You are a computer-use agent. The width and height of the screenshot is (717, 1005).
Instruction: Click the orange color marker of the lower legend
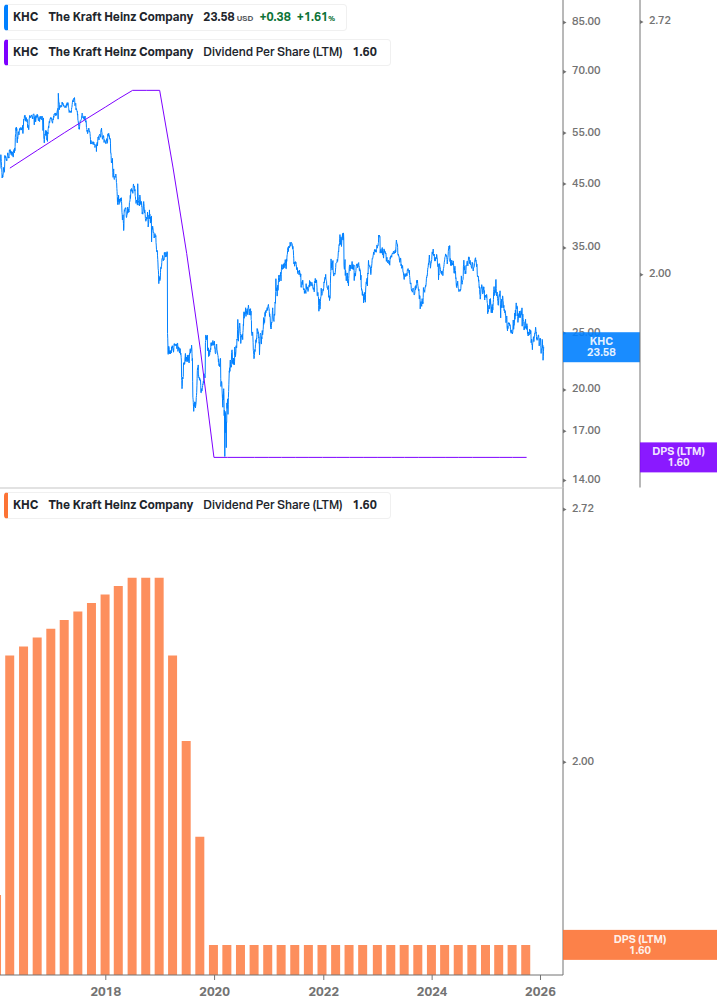pyautogui.click(x=6, y=505)
